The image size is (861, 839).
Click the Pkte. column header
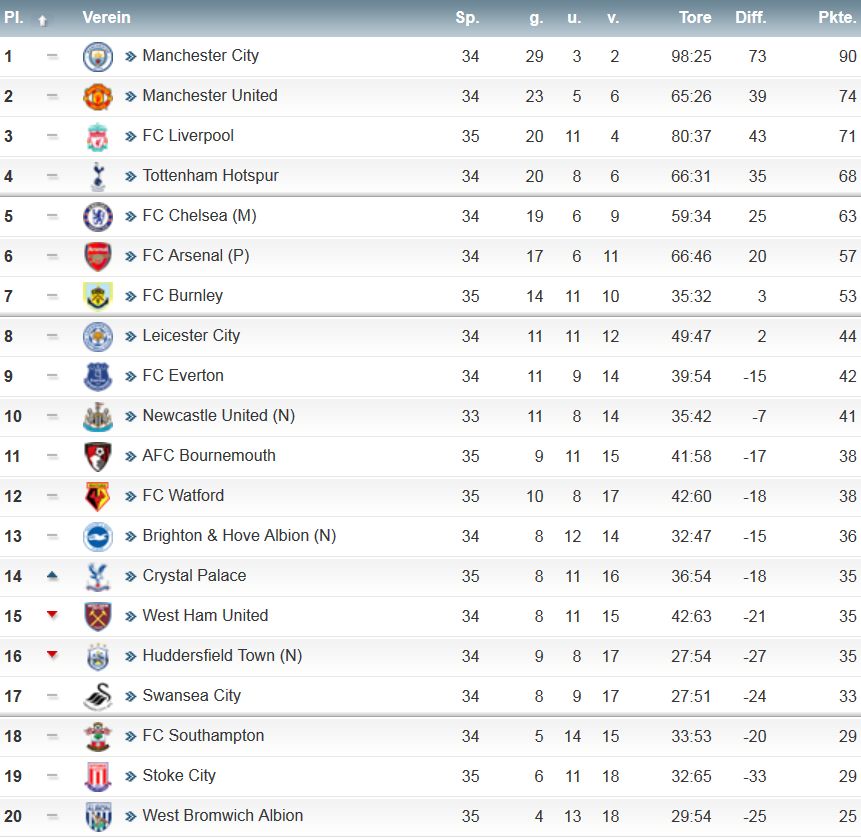click(x=837, y=17)
